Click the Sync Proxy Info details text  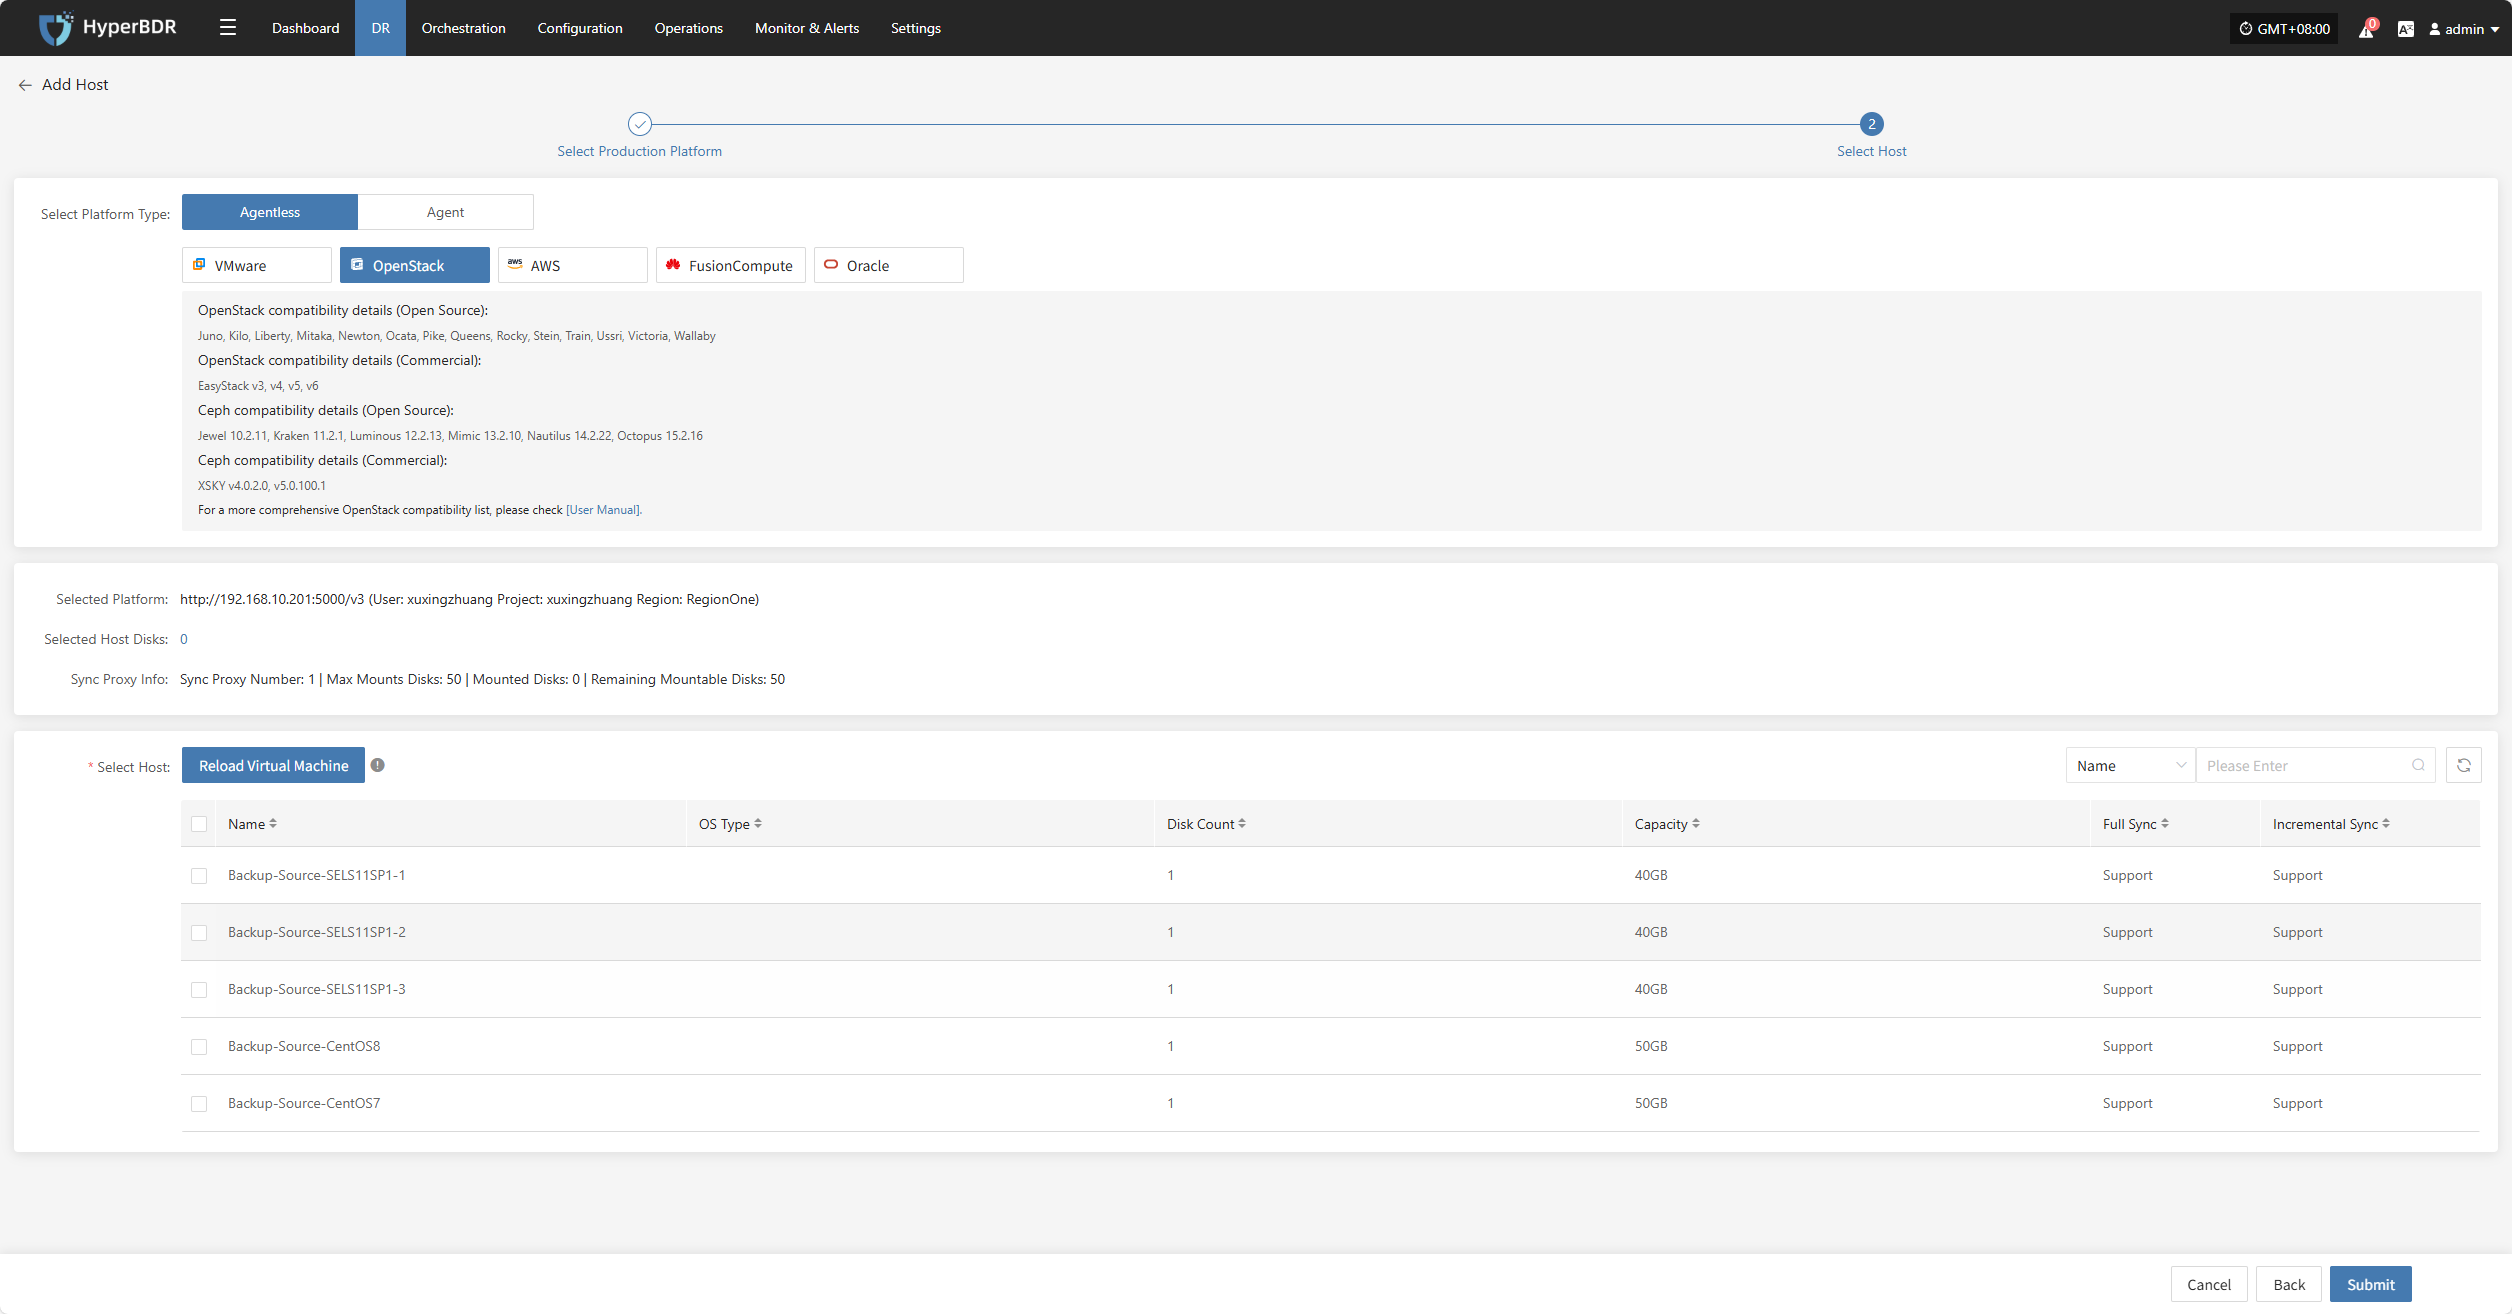point(482,679)
